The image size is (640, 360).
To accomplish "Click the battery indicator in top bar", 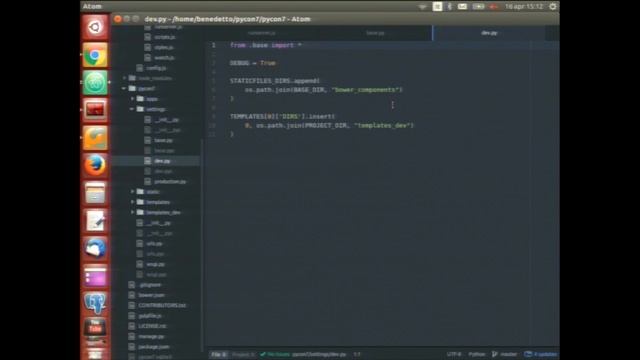I will click(x=478, y=6).
